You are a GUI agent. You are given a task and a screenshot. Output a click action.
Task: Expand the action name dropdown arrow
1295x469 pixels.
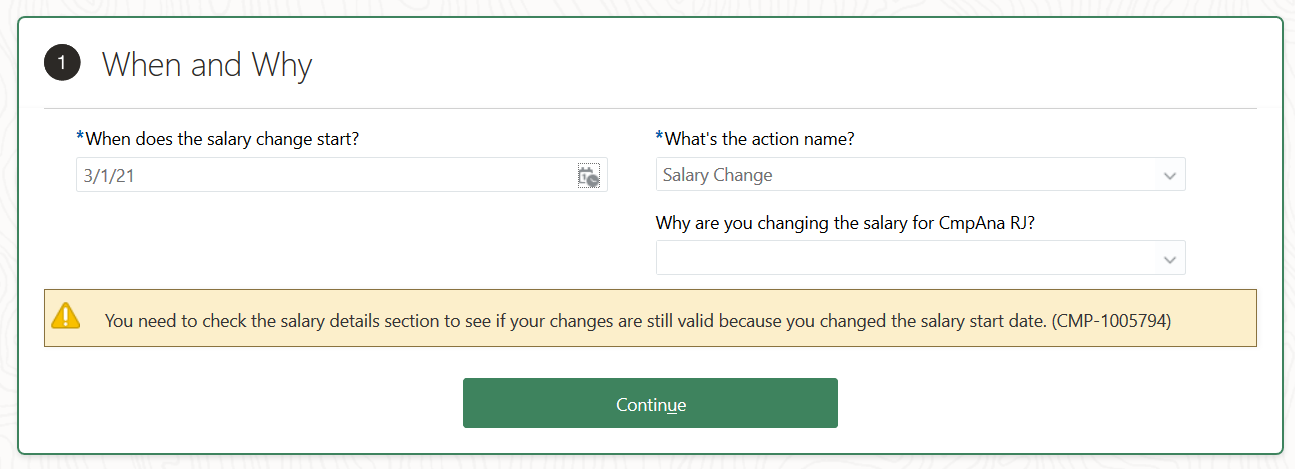tap(1170, 176)
